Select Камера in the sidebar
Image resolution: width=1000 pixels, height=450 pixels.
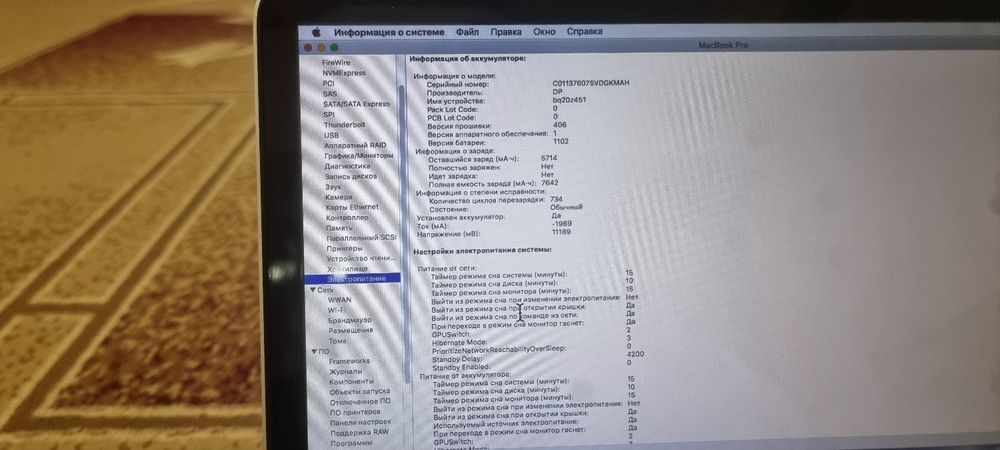point(339,197)
